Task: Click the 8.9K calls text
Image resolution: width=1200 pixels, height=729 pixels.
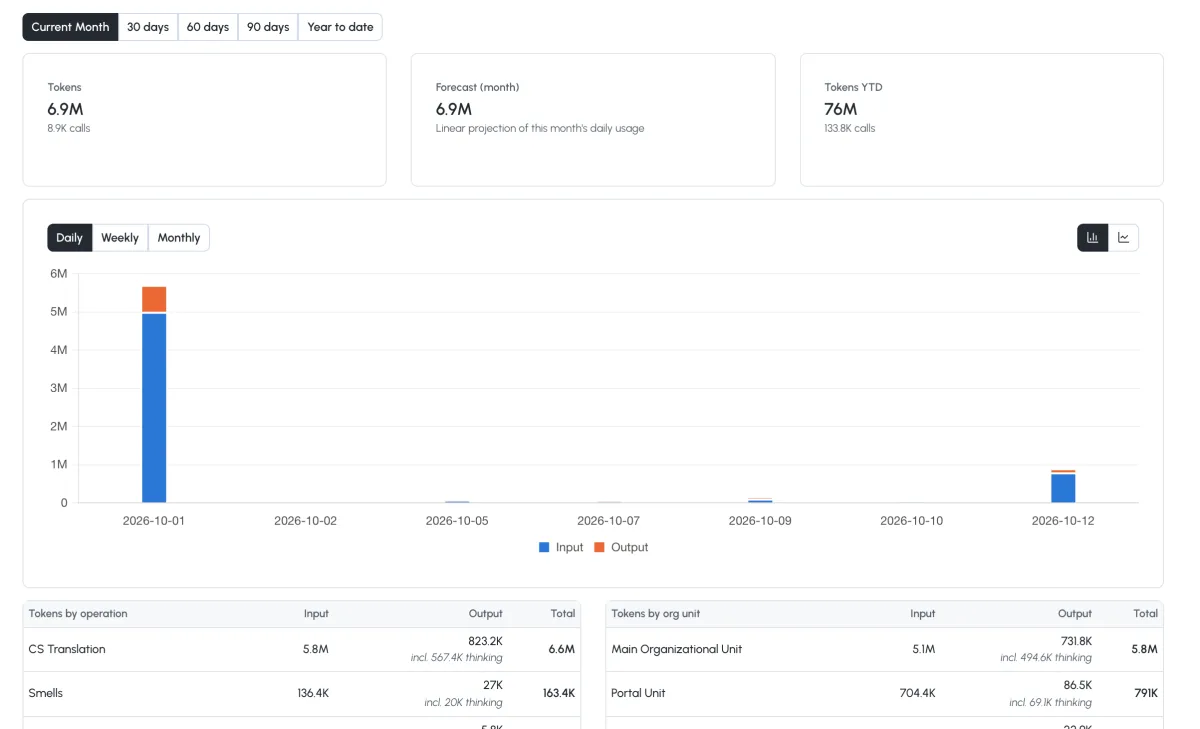Action: click(69, 128)
